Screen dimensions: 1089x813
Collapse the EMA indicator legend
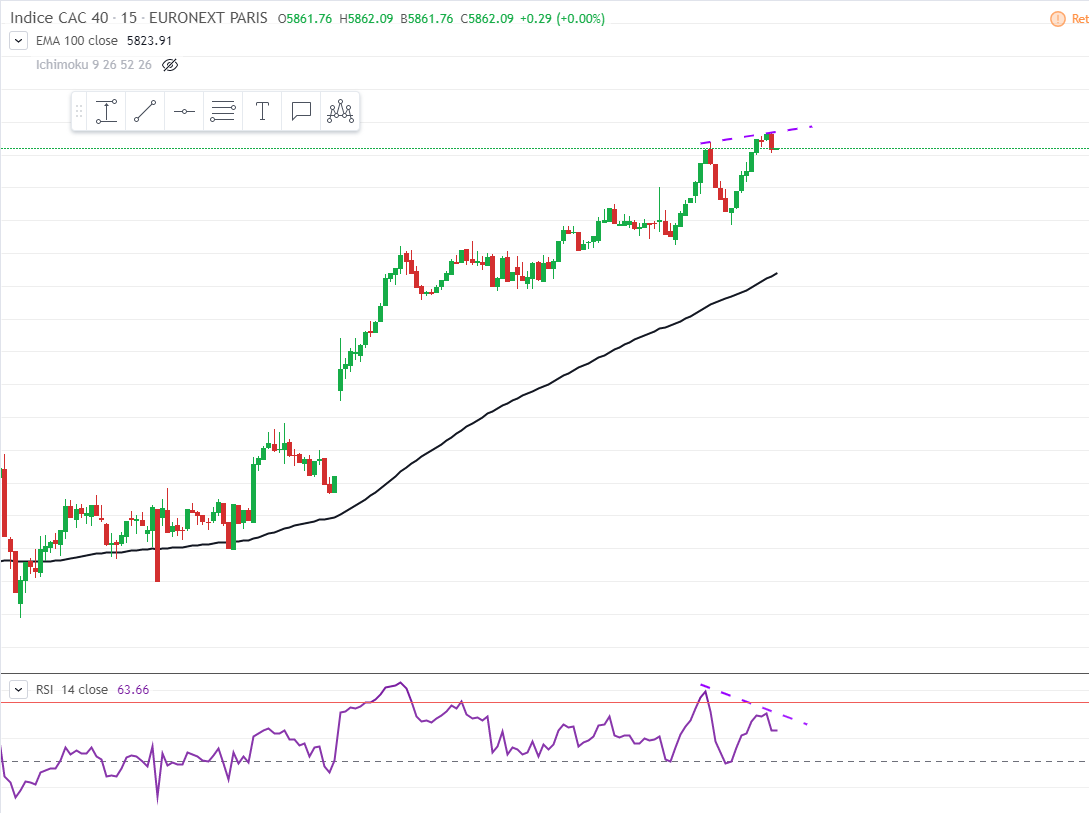[19, 40]
